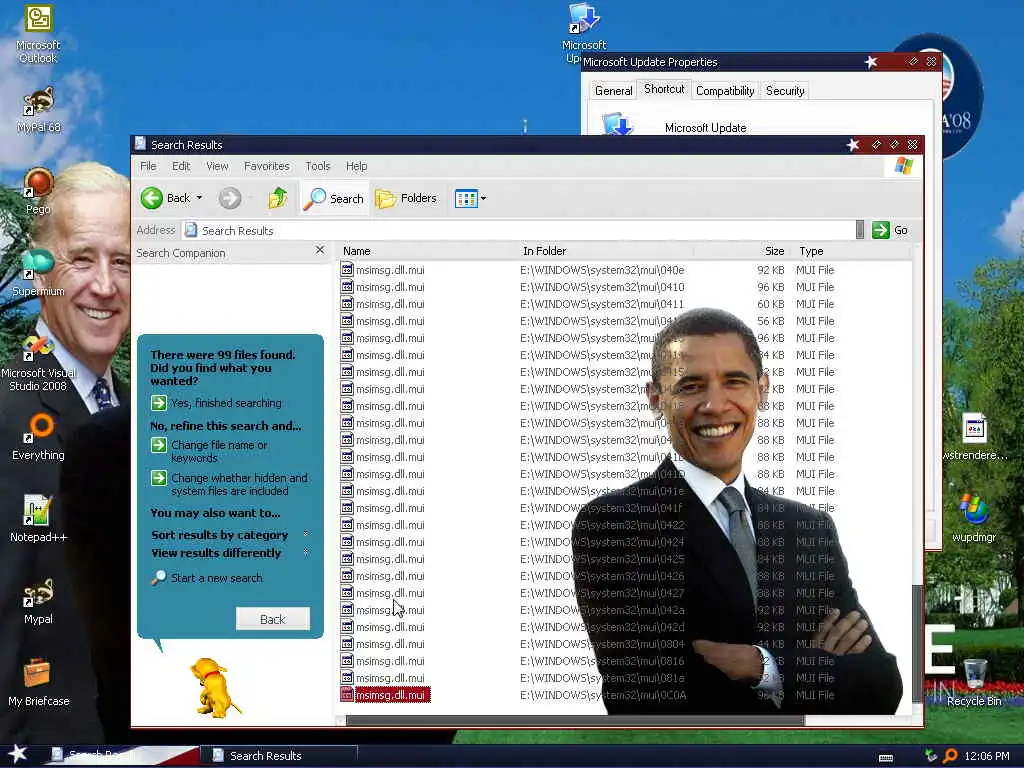The image size is (1024, 768).
Task: Choose Yes, finished searching
Action: tap(217, 403)
